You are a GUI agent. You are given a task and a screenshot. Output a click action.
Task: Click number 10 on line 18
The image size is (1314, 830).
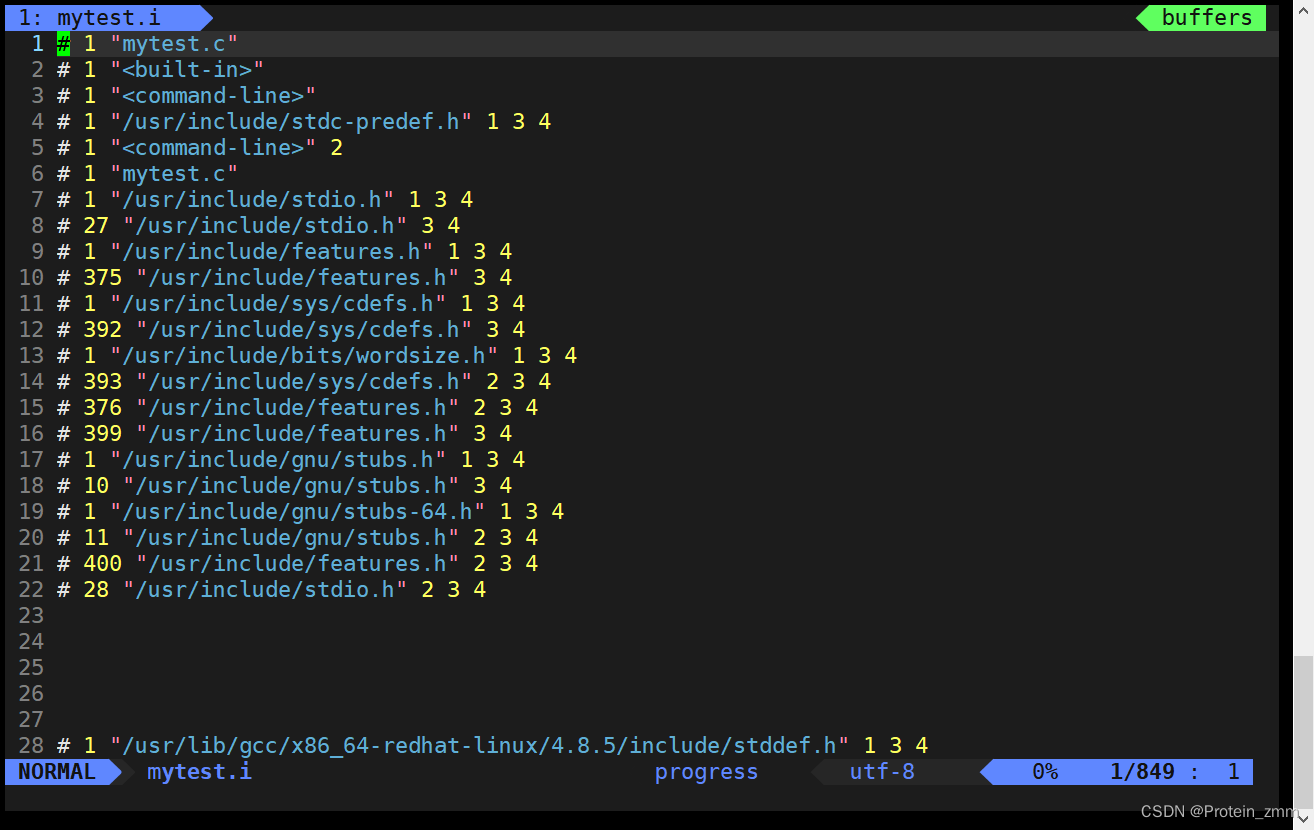pos(96,485)
